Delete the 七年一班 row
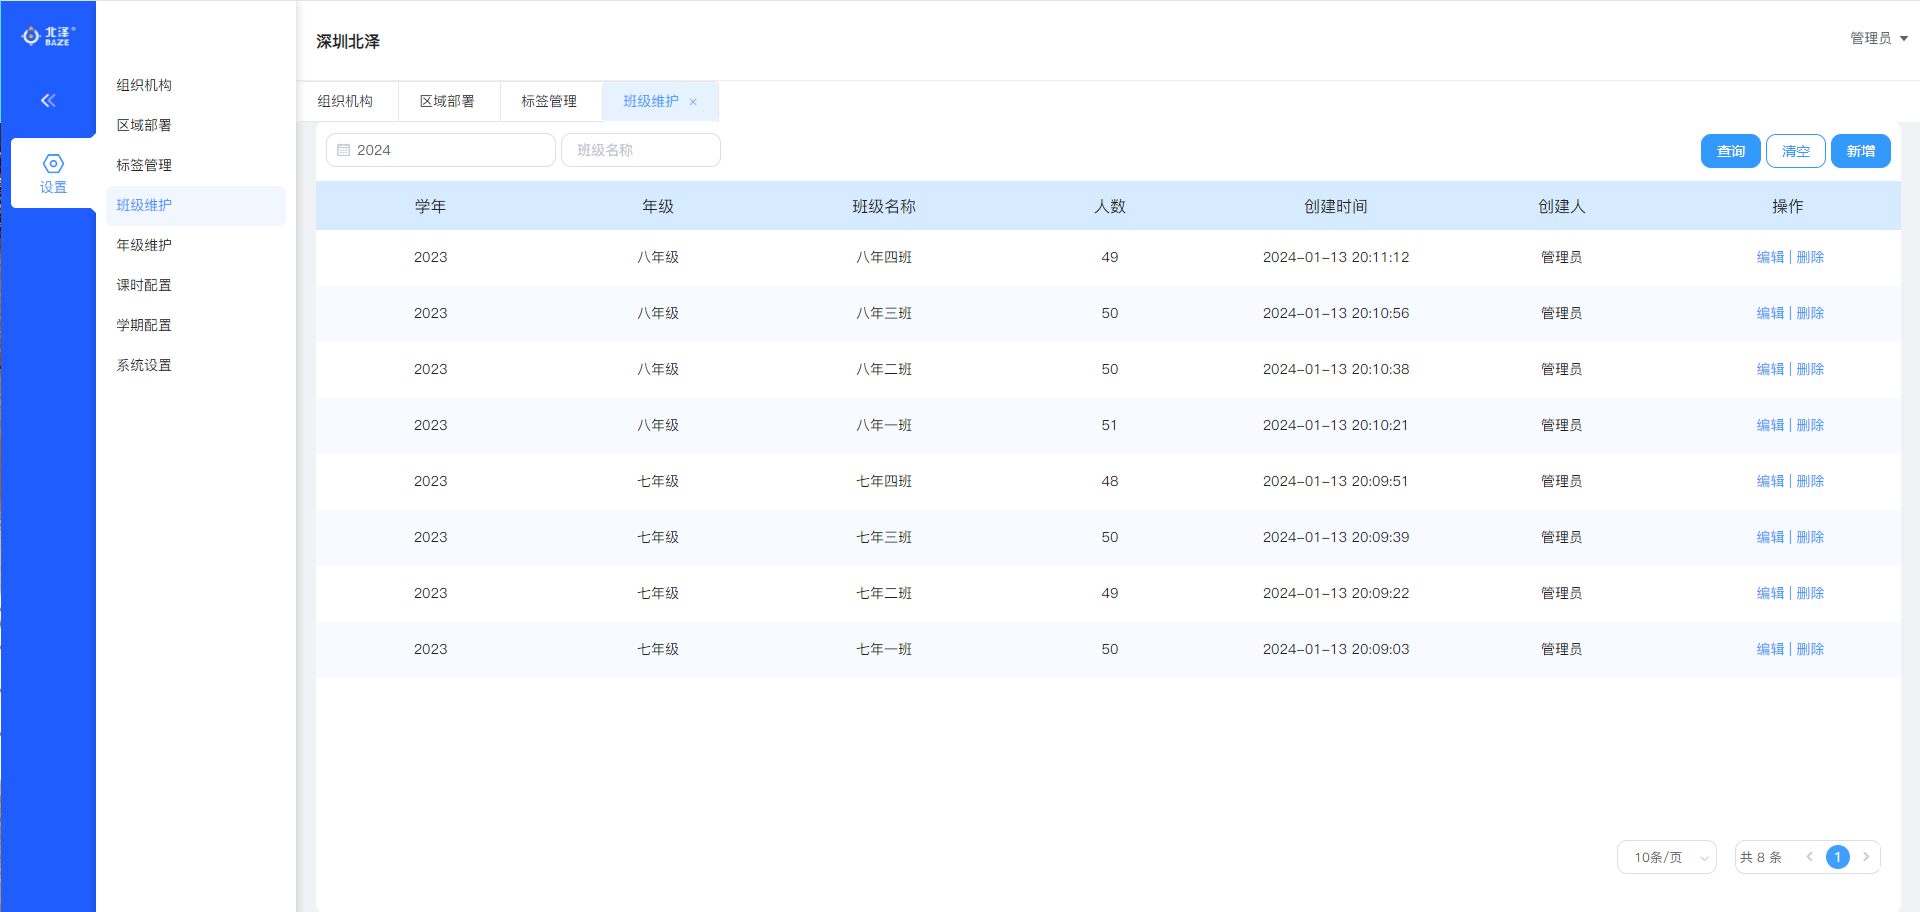Viewport: 1920px width, 912px height. [1810, 649]
